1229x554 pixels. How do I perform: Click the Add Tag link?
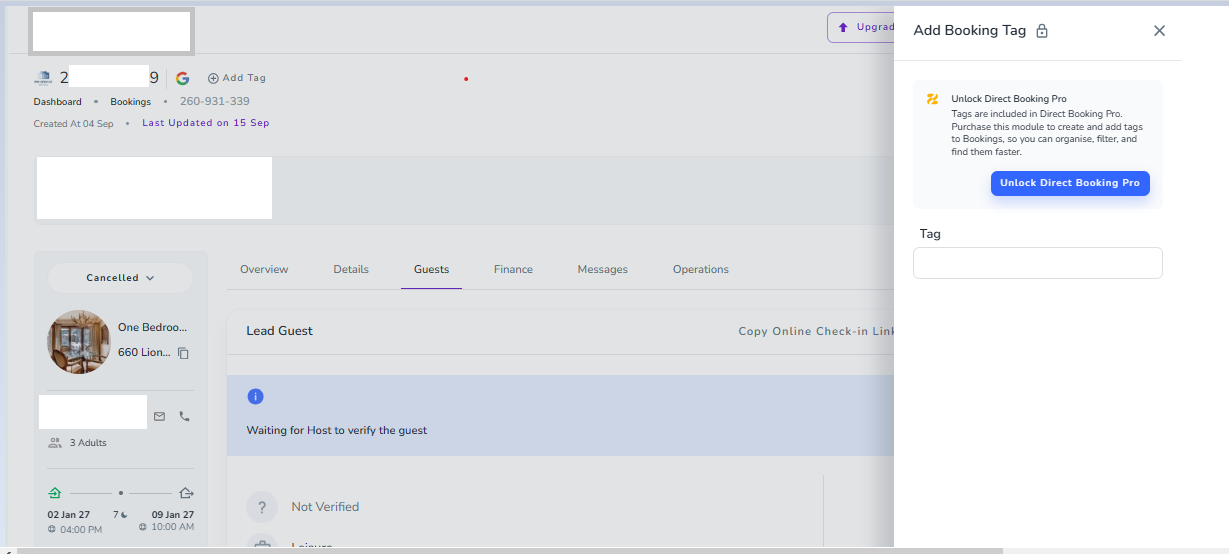click(237, 78)
